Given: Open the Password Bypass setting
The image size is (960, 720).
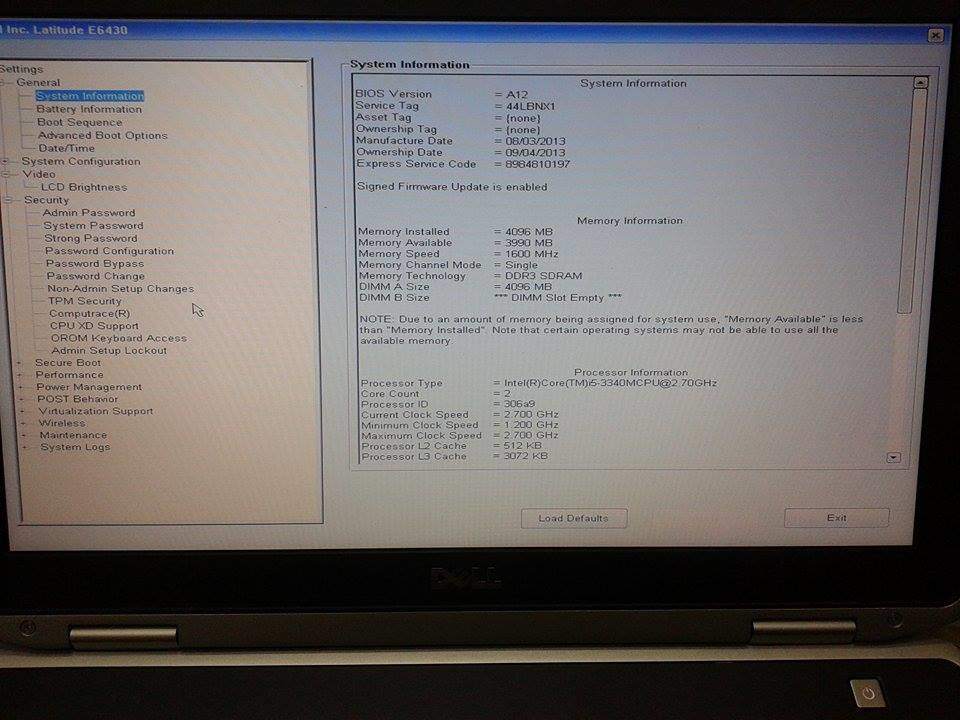Looking at the screenshot, I should pyautogui.click(x=95, y=264).
